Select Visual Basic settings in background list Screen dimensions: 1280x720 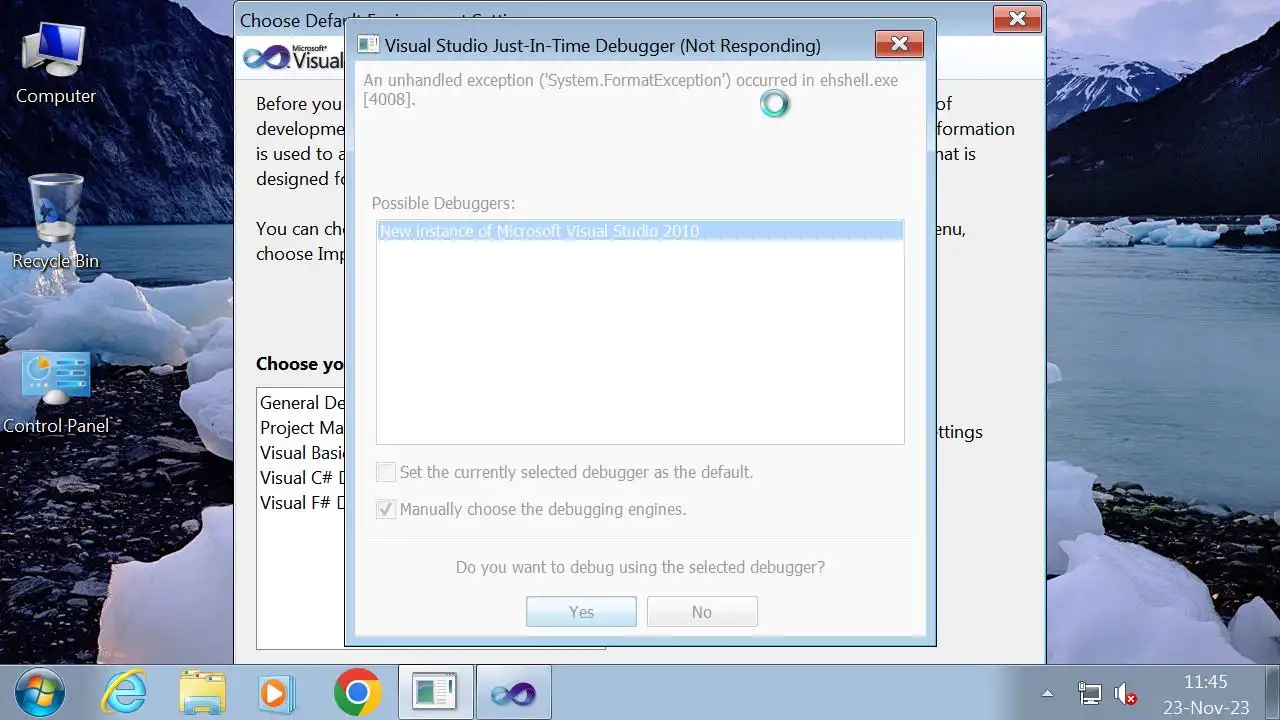click(302, 453)
